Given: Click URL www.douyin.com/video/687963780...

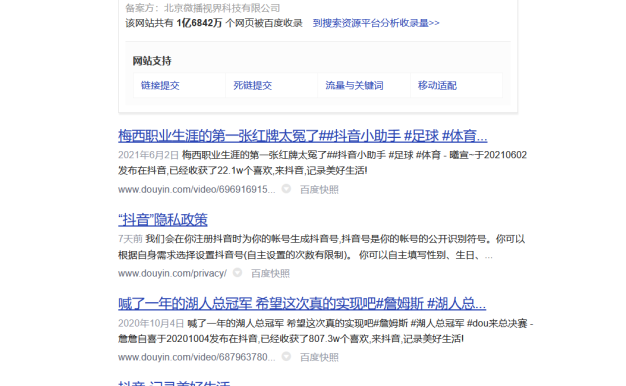Looking at the screenshot, I should pos(196,357).
